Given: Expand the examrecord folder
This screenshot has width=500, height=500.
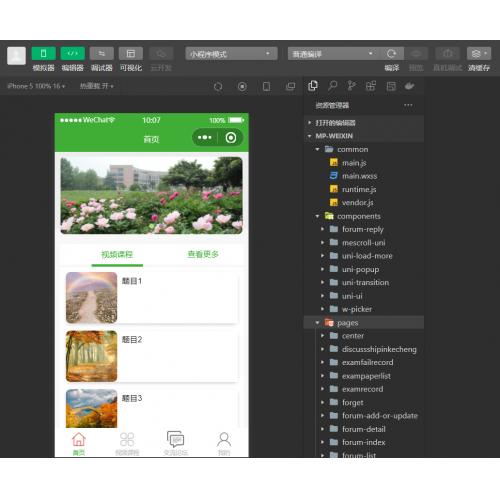Looking at the screenshot, I should [x=364, y=389].
